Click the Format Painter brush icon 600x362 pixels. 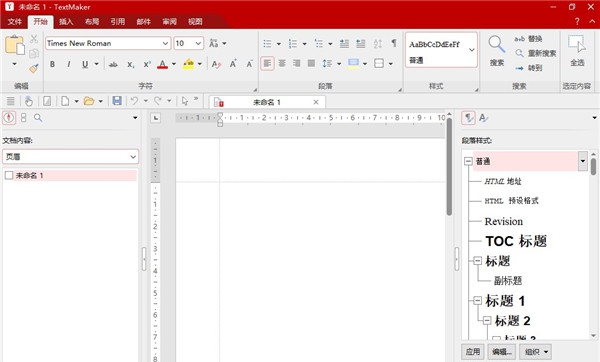(34, 68)
